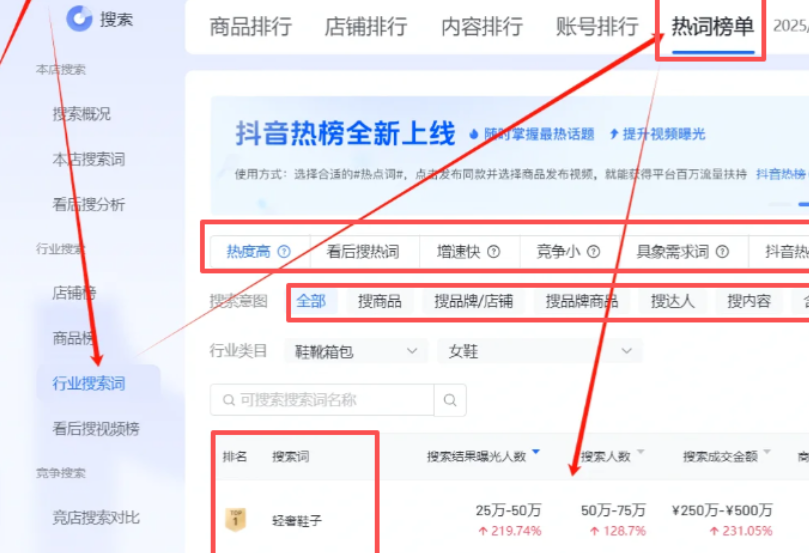Open 看后搜分析 in sidebar

[x=89, y=204]
